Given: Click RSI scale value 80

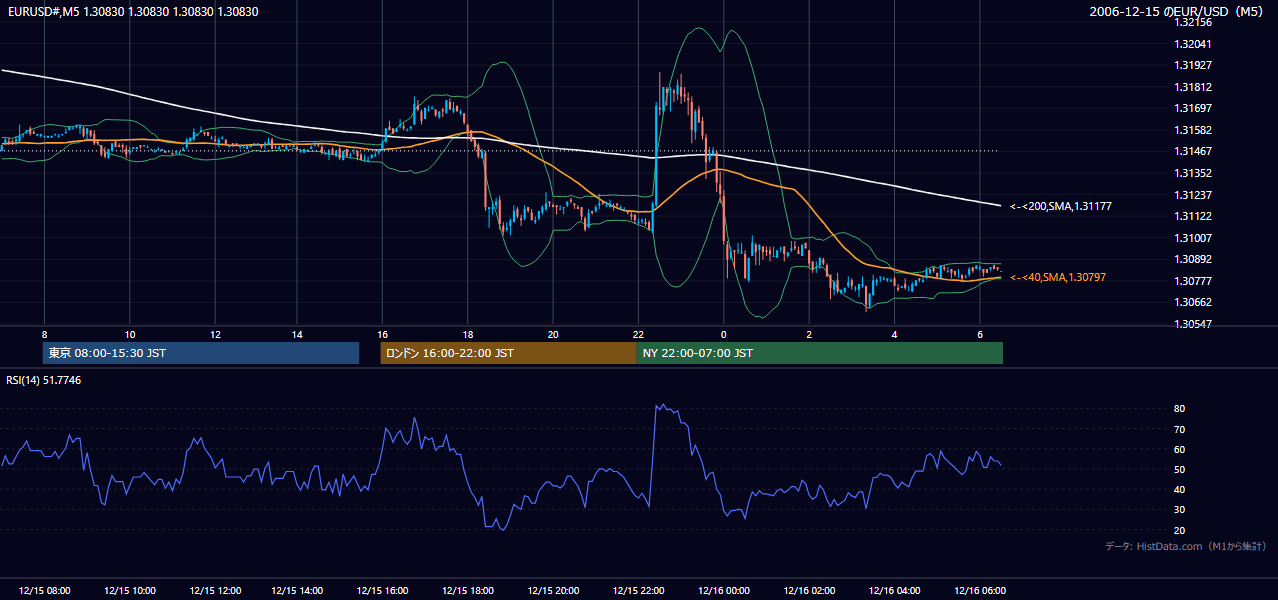Looking at the screenshot, I should pos(1180,409).
